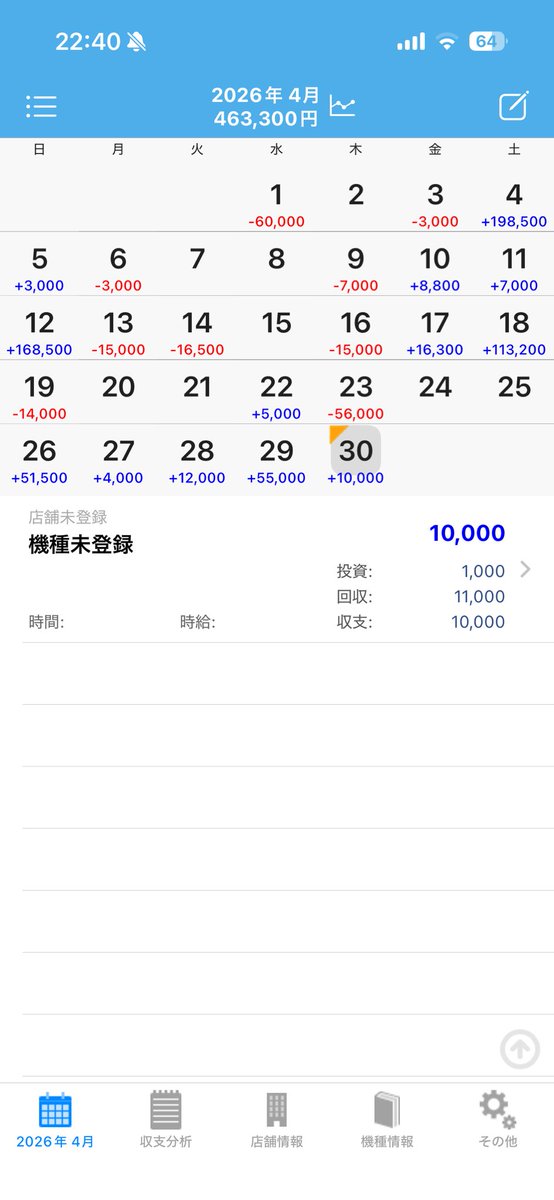Select day 21 in the calendar
Viewport: 554px width, 1200px height.
click(197, 396)
